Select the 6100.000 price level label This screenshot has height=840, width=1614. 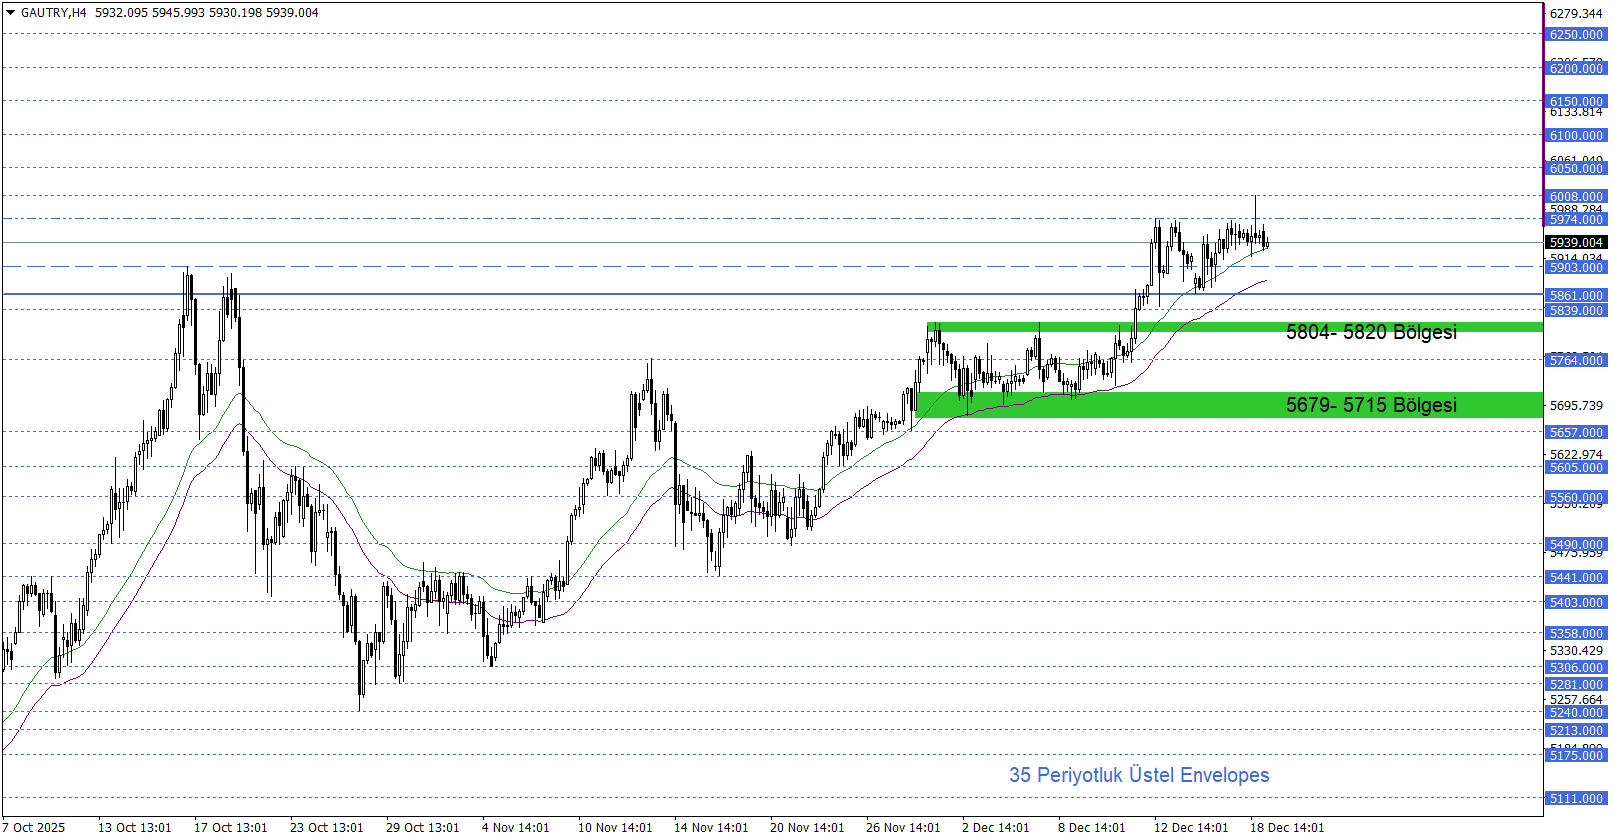pyautogui.click(x=1576, y=136)
